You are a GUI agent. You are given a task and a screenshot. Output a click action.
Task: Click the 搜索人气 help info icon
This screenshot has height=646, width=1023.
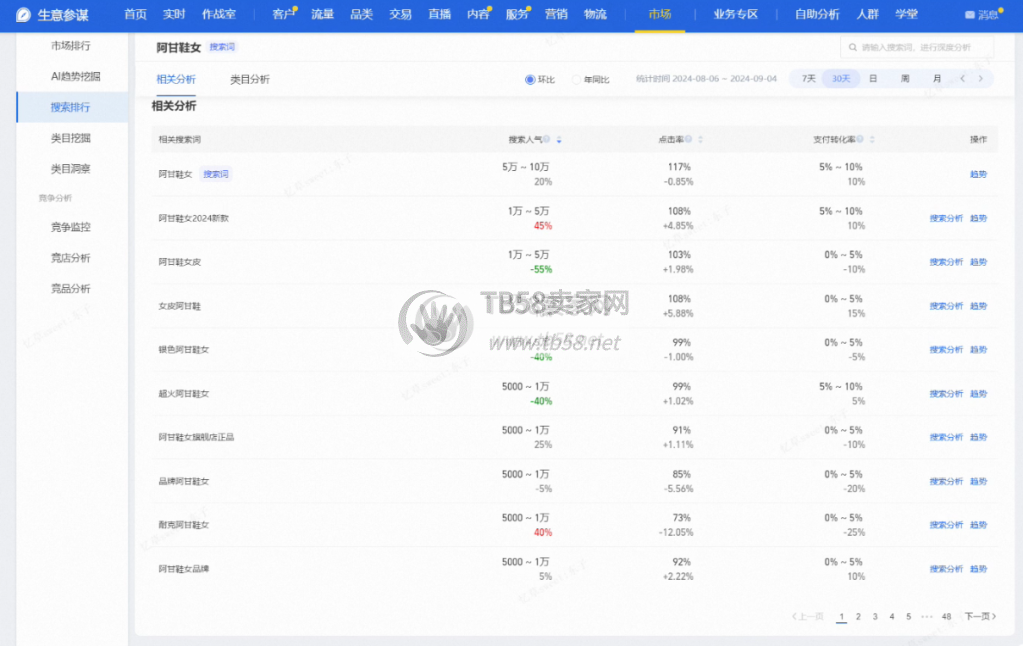point(547,140)
